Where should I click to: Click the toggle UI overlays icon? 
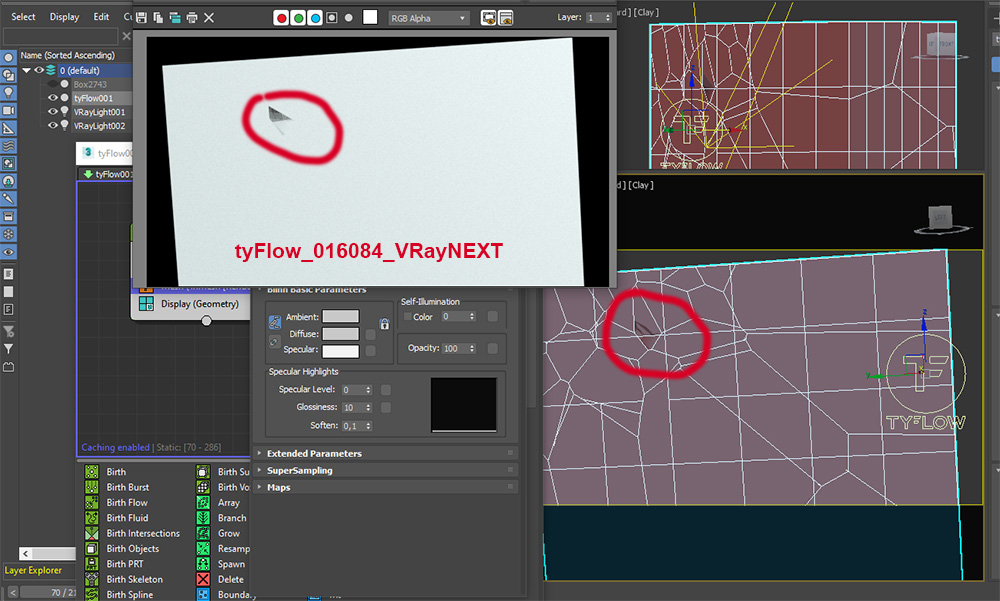(x=489, y=18)
